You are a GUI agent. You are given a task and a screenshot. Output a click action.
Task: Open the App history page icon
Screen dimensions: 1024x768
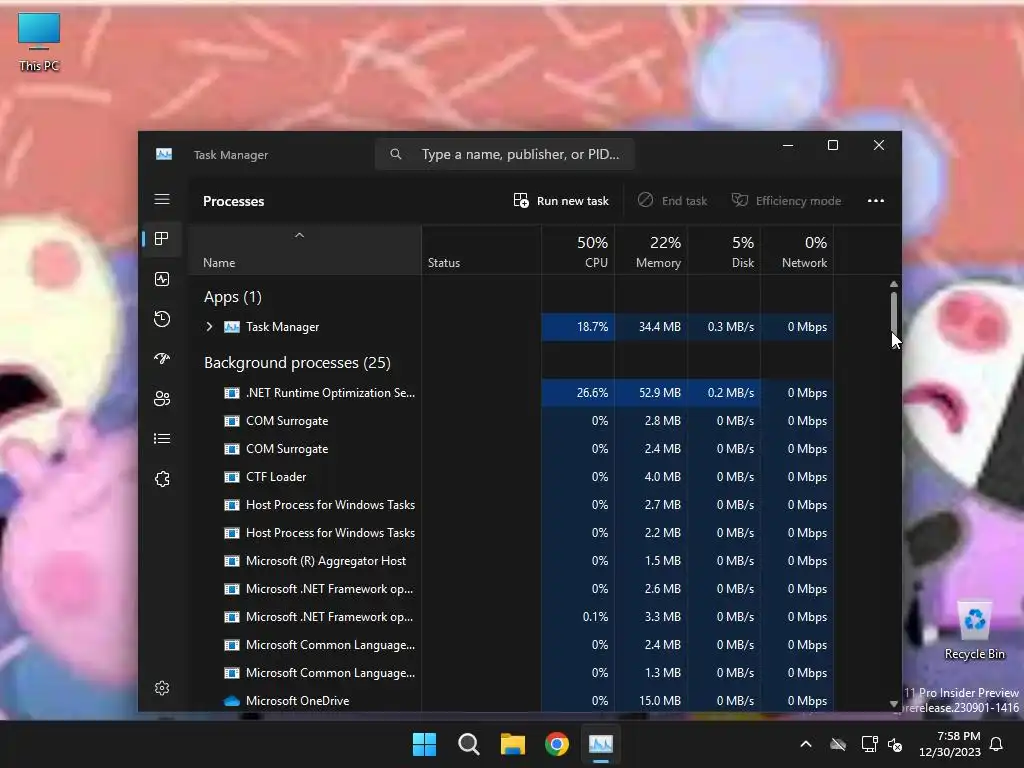coord(162,319)
